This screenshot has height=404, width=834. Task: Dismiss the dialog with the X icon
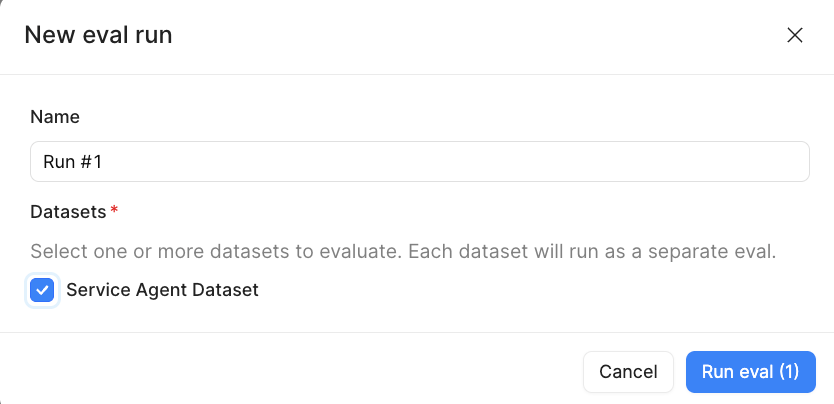coord(795,36)
